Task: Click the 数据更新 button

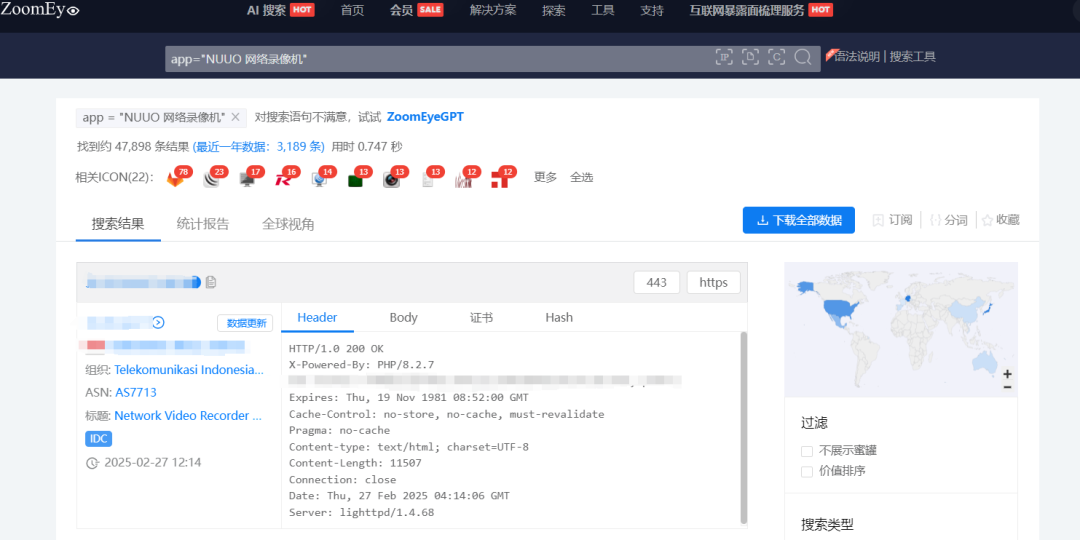Action: (245, 323)
